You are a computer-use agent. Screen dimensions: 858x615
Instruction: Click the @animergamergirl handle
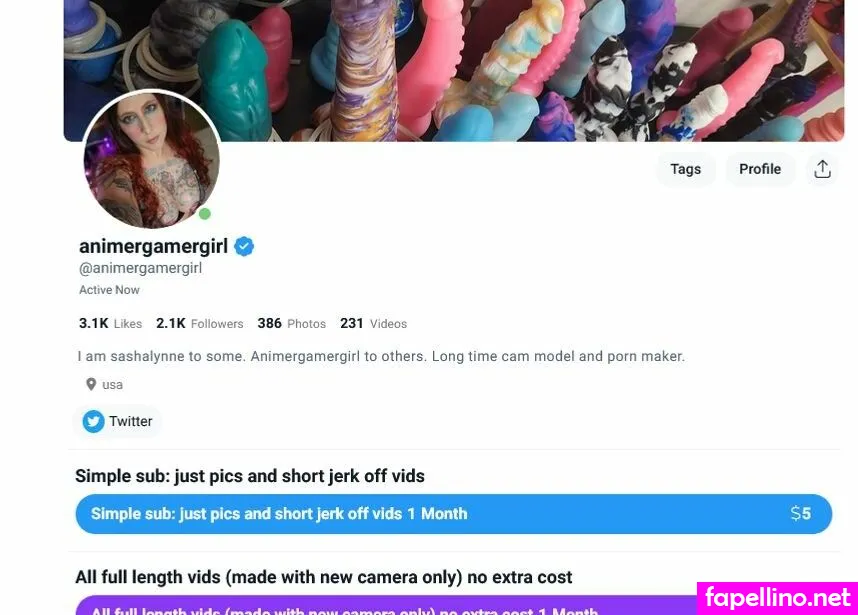pos(141,268)
